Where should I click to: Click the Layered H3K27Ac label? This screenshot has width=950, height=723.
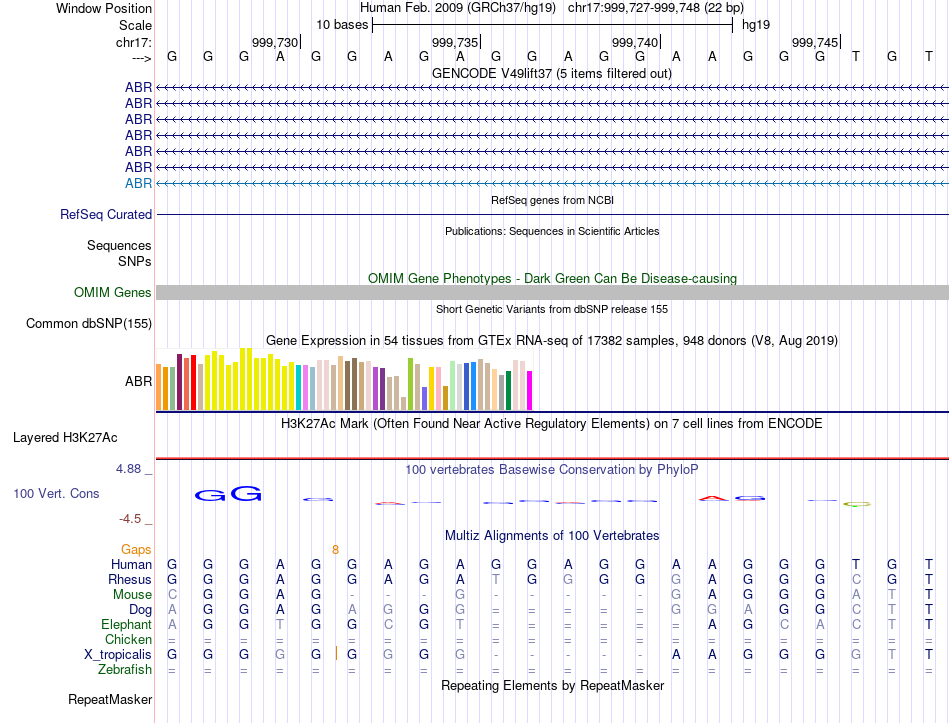click(65, 438)
